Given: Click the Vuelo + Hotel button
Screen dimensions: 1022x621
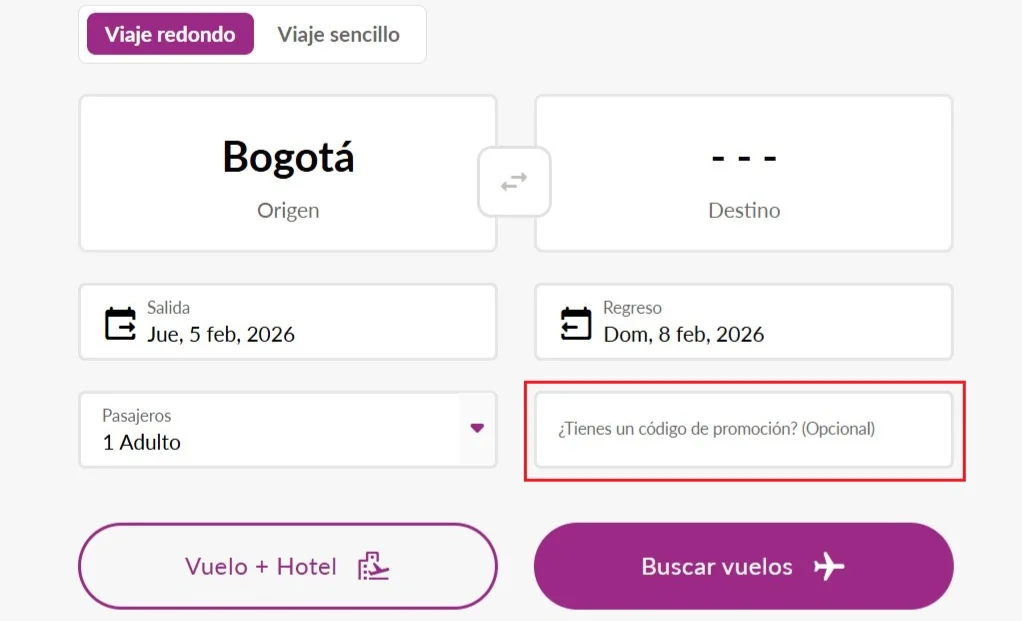Looking at the screenshot, I should point(287,565).
